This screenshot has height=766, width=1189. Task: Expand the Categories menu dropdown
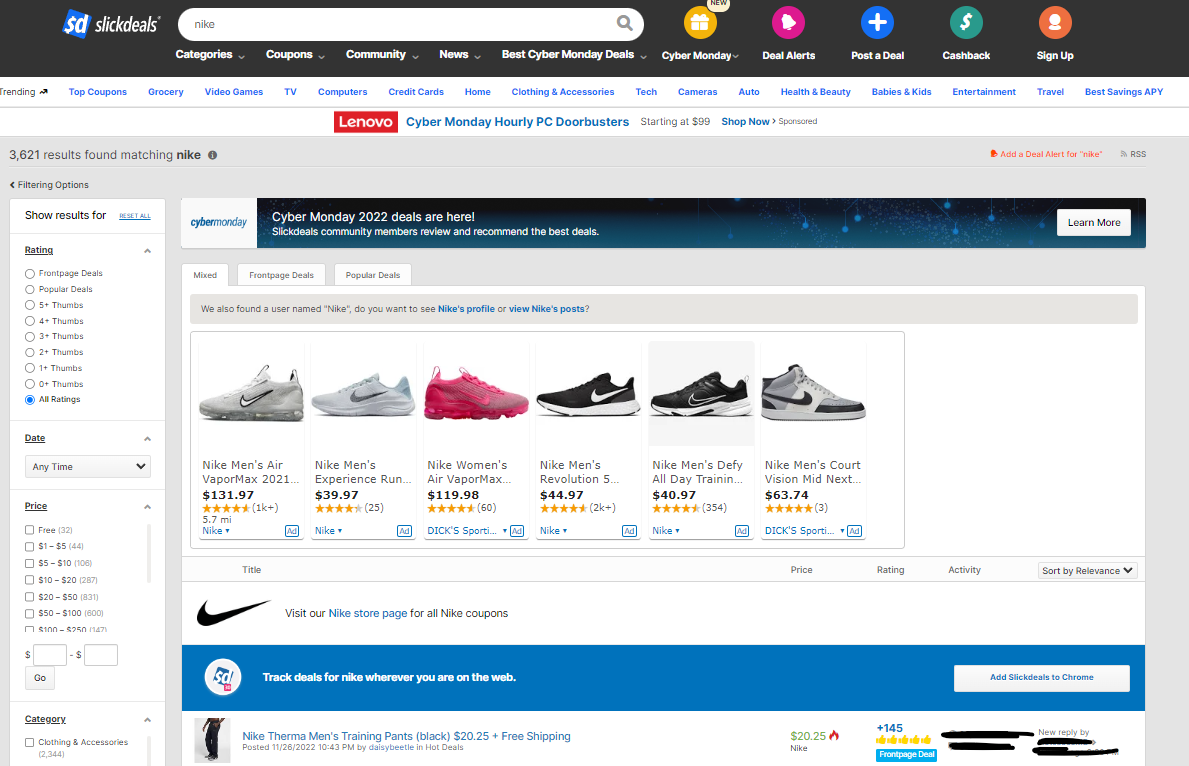(x=210, y=55)
